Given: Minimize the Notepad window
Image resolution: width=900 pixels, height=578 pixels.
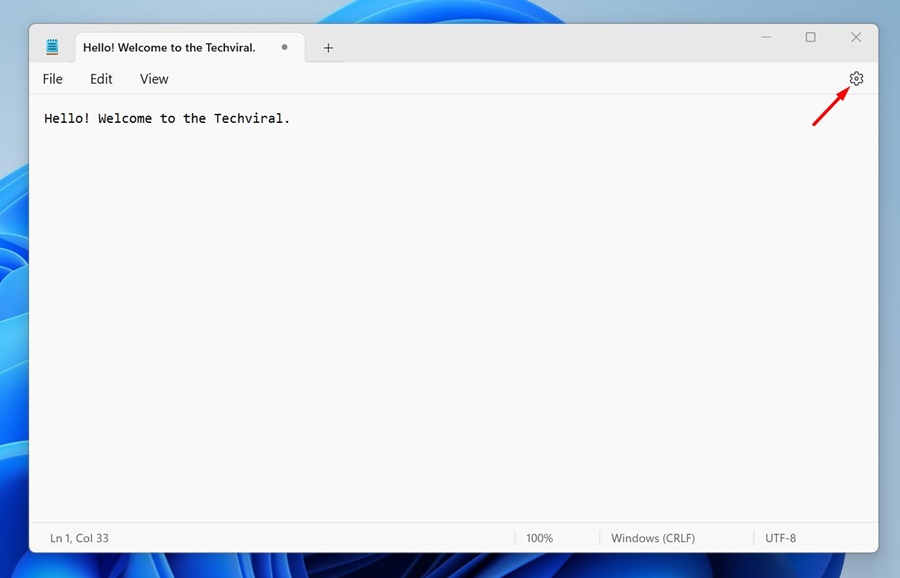Looking at the screenshot, I should click(766, 37).
